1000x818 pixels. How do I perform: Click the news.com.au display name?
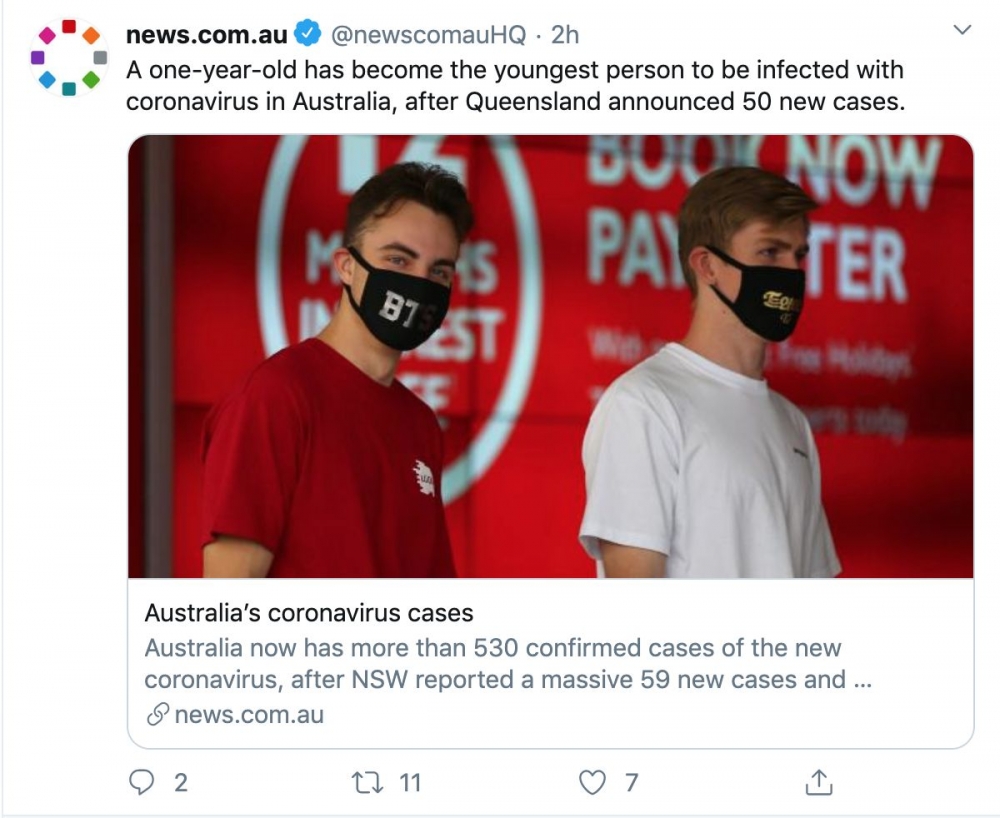pos(207,35)
